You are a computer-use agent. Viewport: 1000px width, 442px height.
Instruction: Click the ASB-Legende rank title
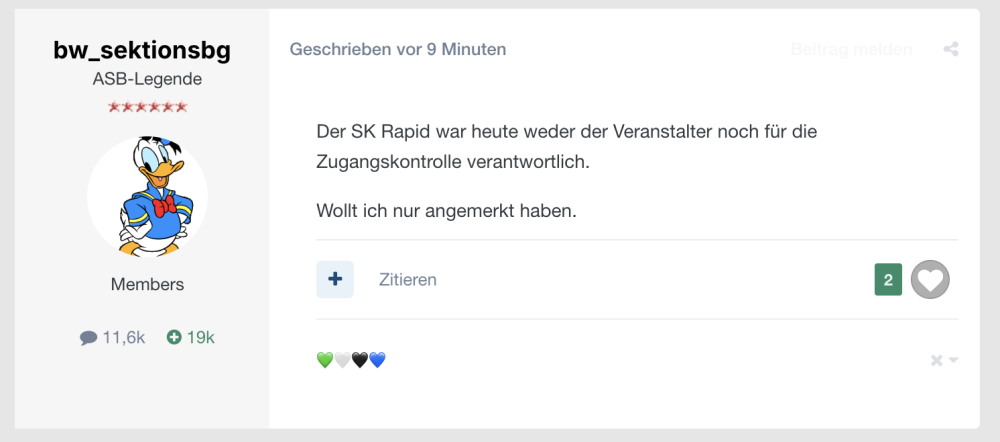(x=147, y=79)
